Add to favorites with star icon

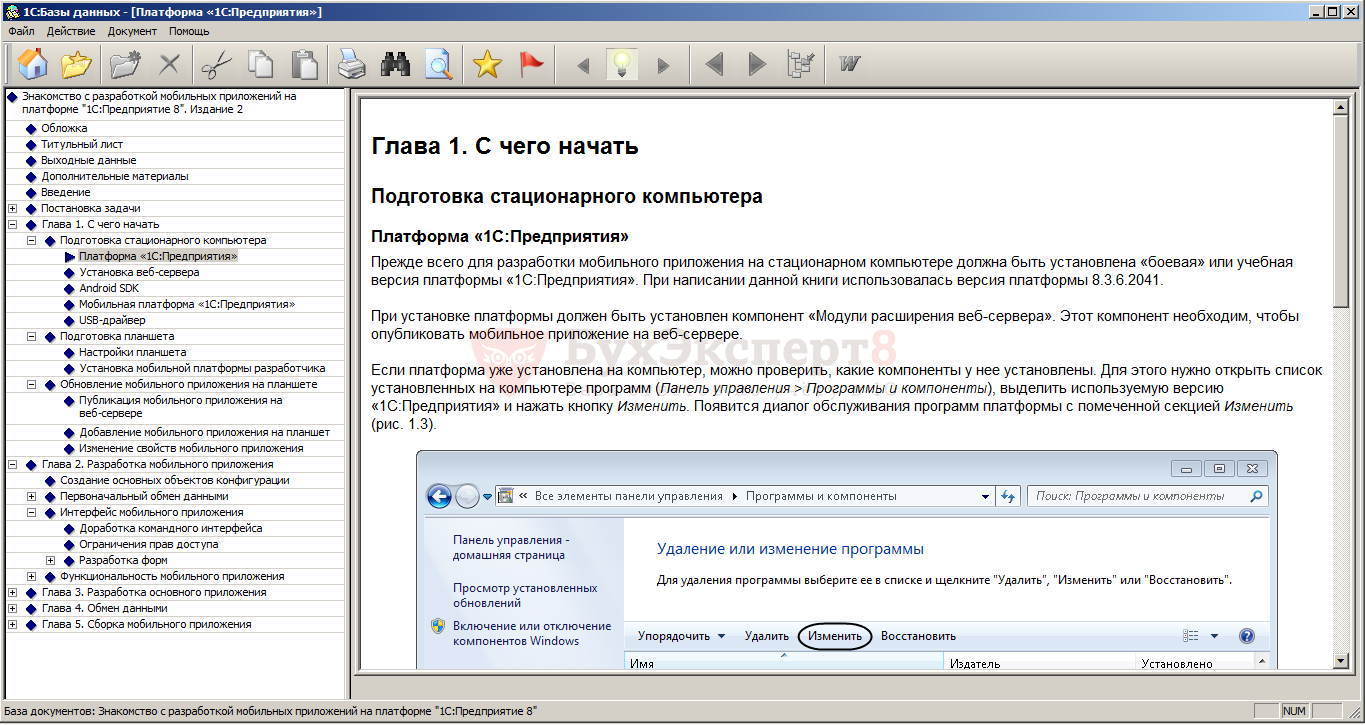pos(487,65)
